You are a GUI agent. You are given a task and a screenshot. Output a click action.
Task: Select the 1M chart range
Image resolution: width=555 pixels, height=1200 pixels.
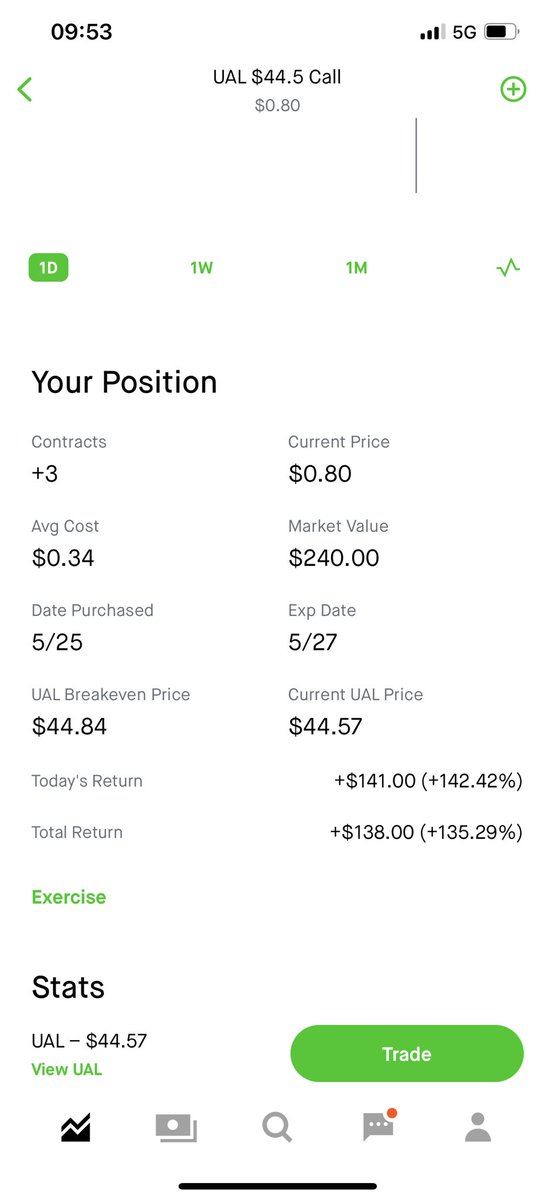(356, 268)
